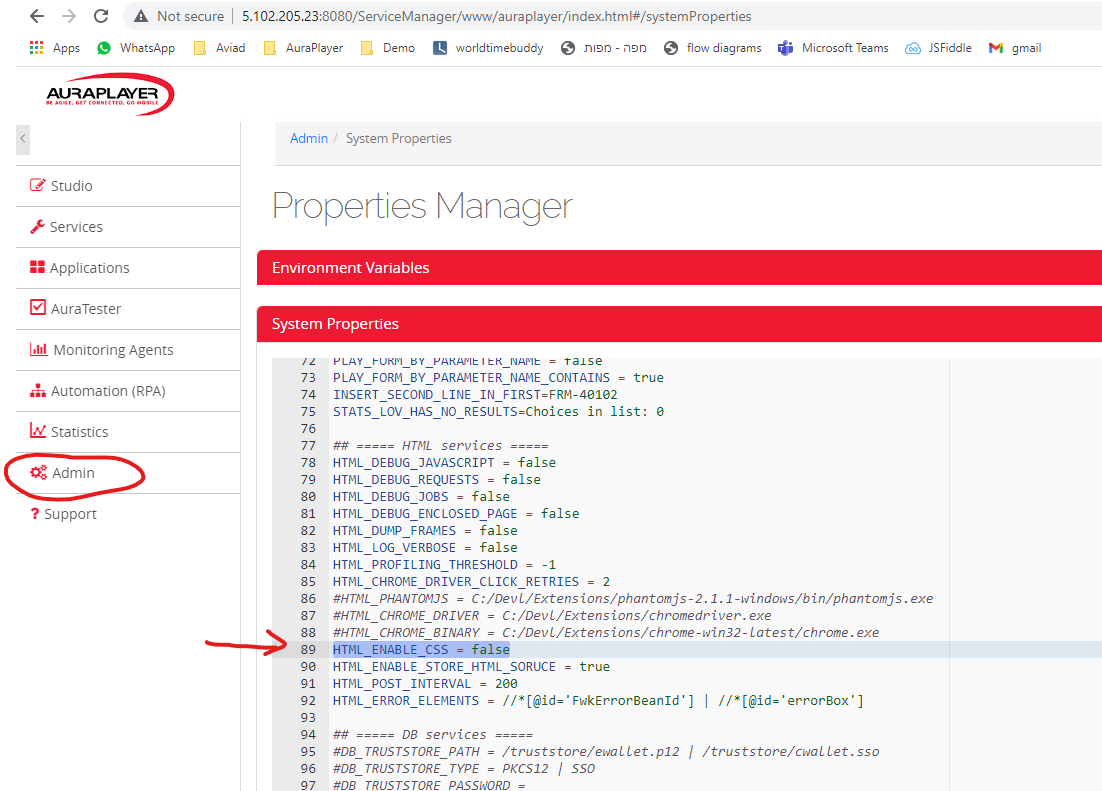Screen dimensions: 1102x791
Task: Click the HTML_PROFILING_THRESHOLD = -1 line
Action: pyautogui.click(x=444, y=565)
